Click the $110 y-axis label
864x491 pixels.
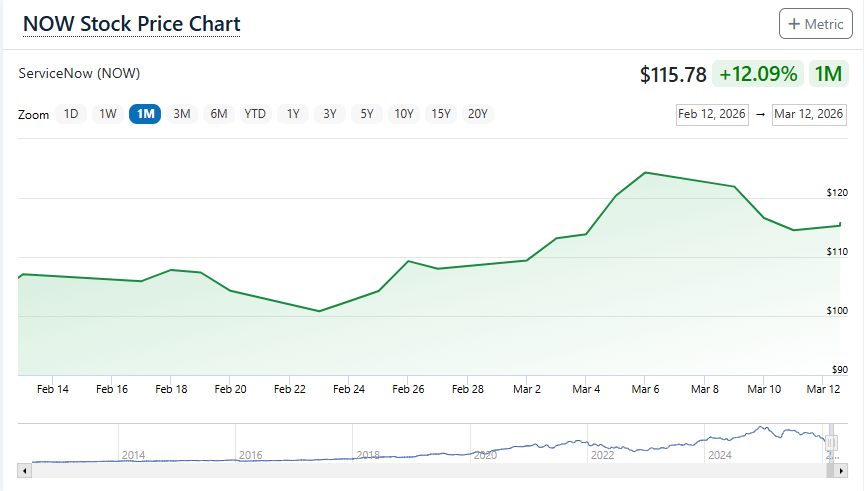pos(837,251)
